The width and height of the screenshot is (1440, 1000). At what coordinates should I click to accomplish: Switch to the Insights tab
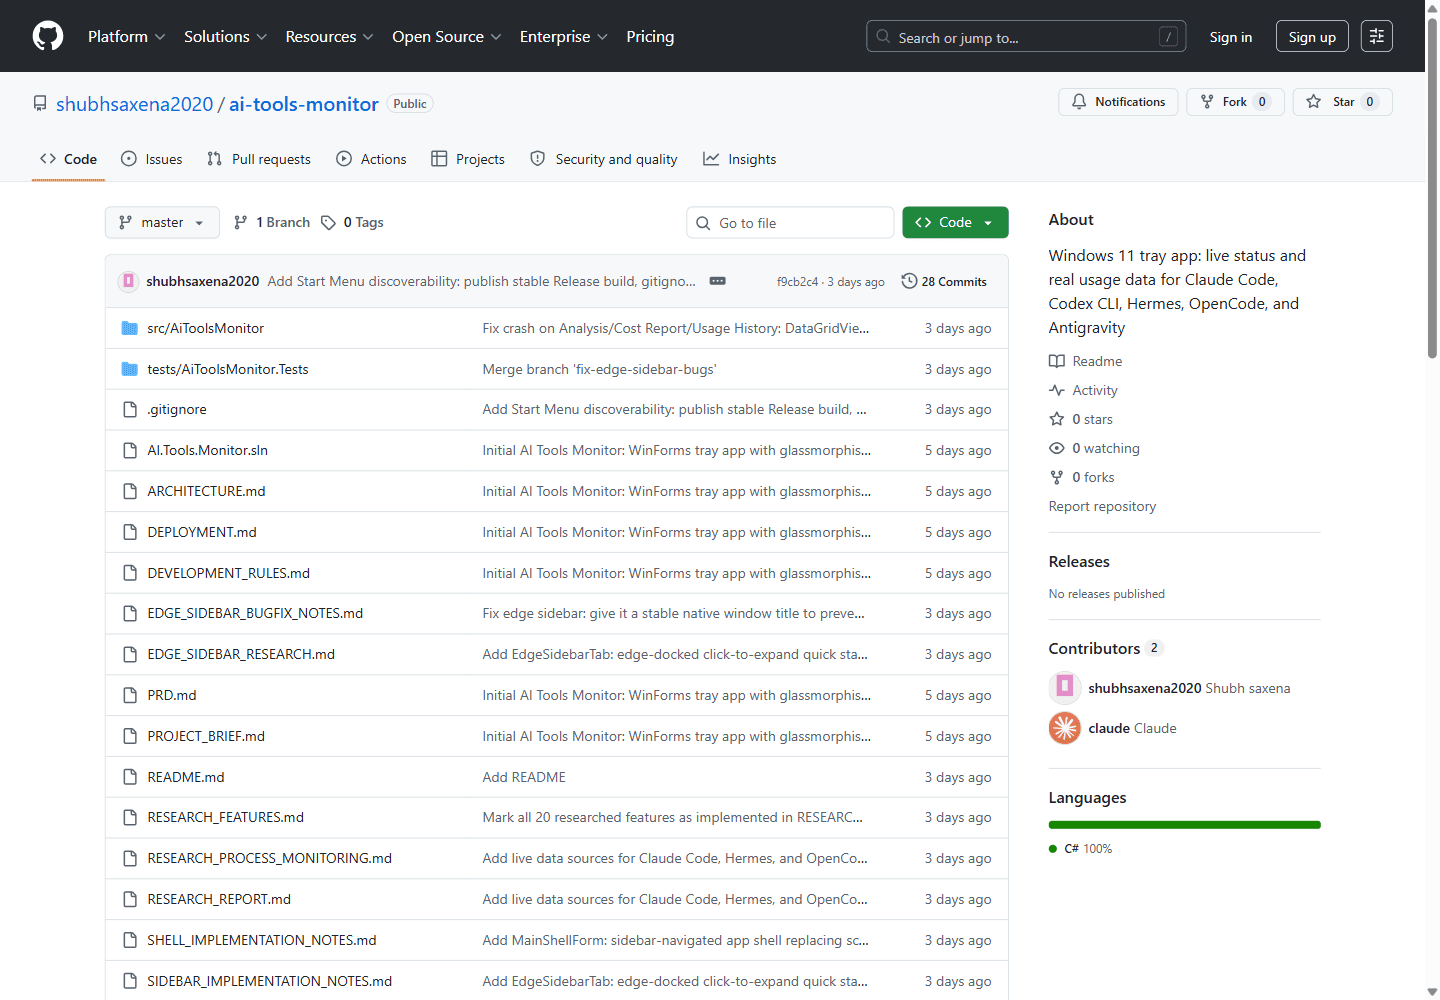point(740,159)
